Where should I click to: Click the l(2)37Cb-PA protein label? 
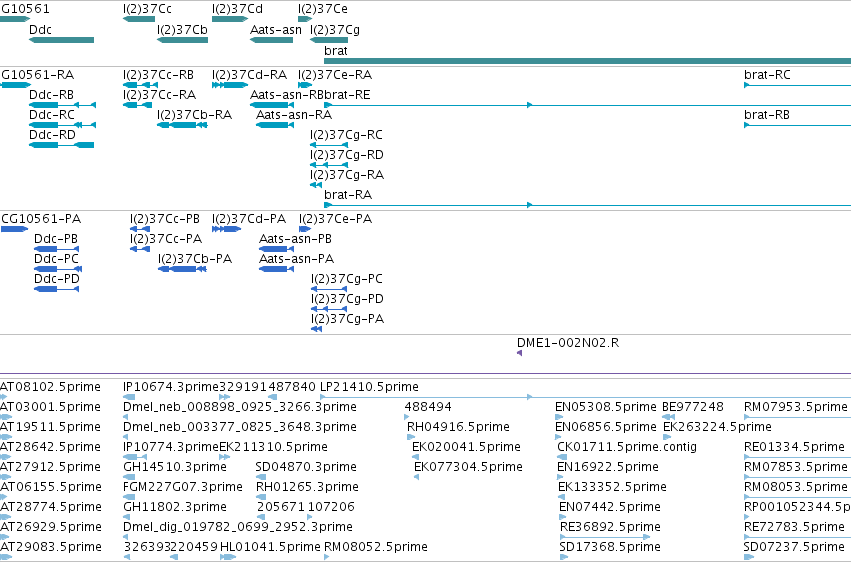point(195,259)
